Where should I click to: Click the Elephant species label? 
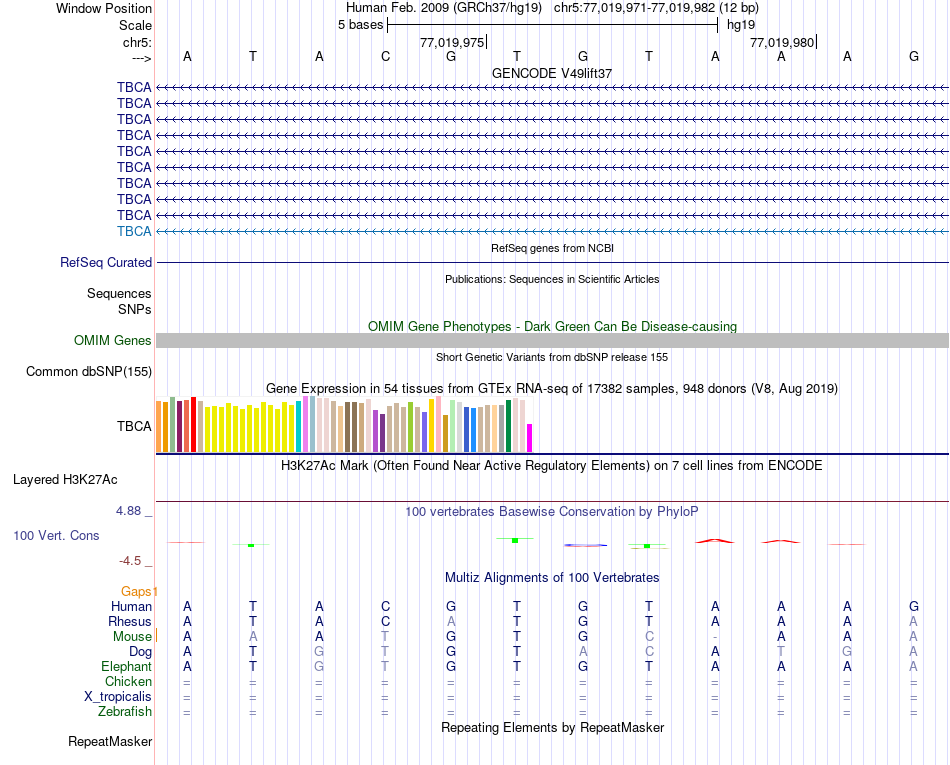[x=127, y=666]
